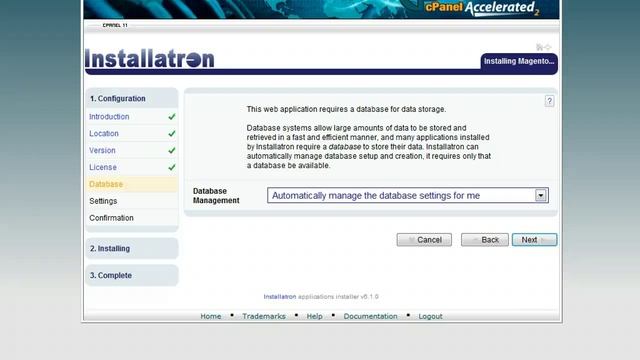Viewport: 640px width, 360px height.
Task: Open the Installing Magento tab
Action: (x=519, y=62)
